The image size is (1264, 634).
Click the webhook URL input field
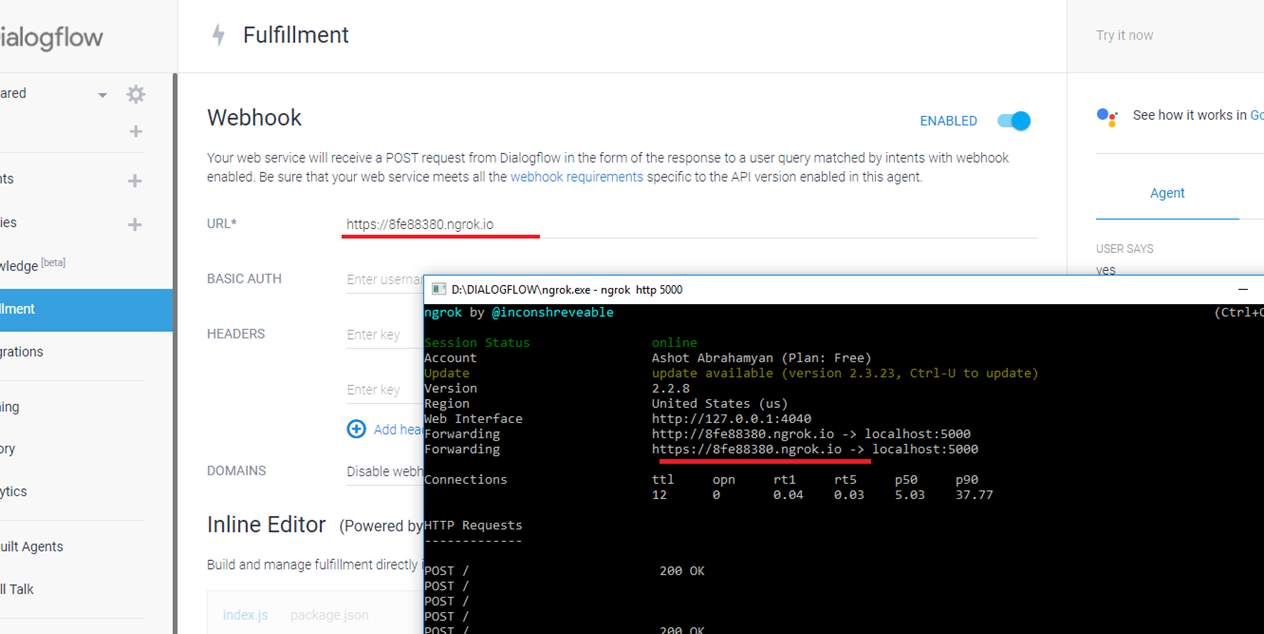[690, 224]
